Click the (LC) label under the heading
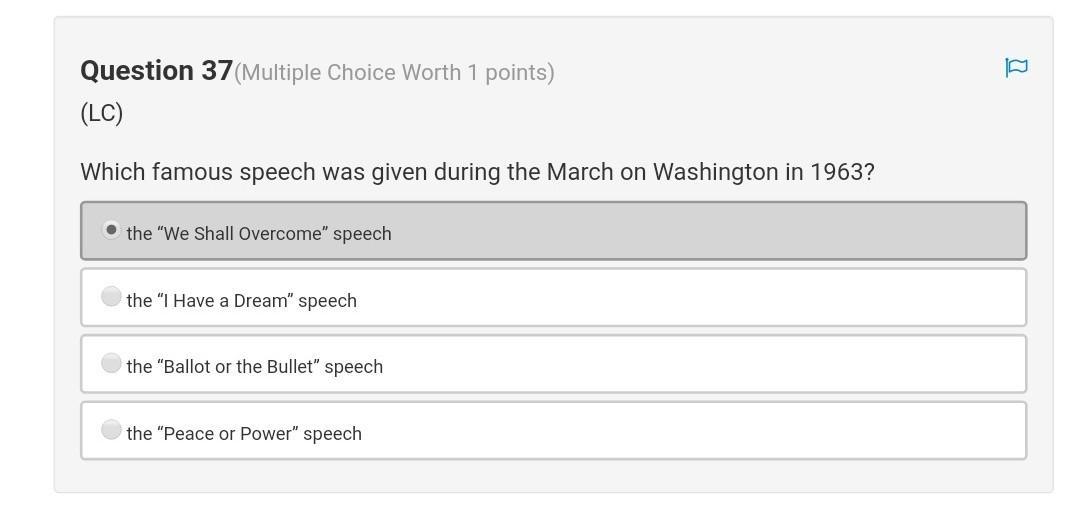The width and height of the screenshot is (1068, 506). tap(101, 113)
